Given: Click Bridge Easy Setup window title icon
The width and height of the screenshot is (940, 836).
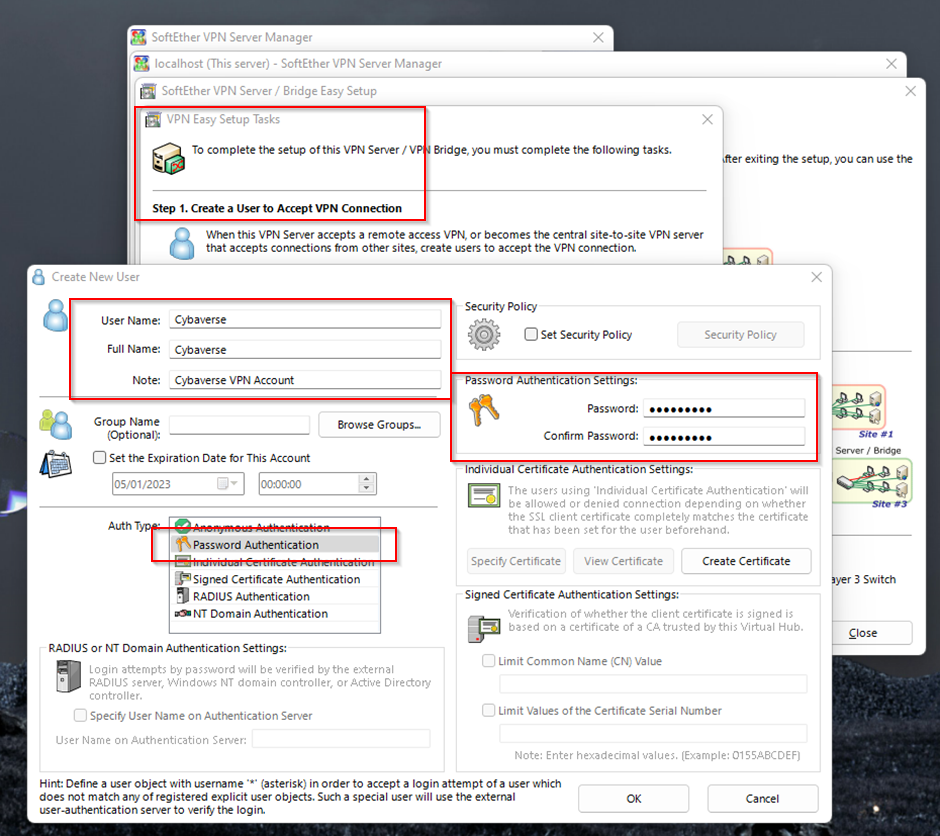Looking at the screenshot, I should point(147,91).
